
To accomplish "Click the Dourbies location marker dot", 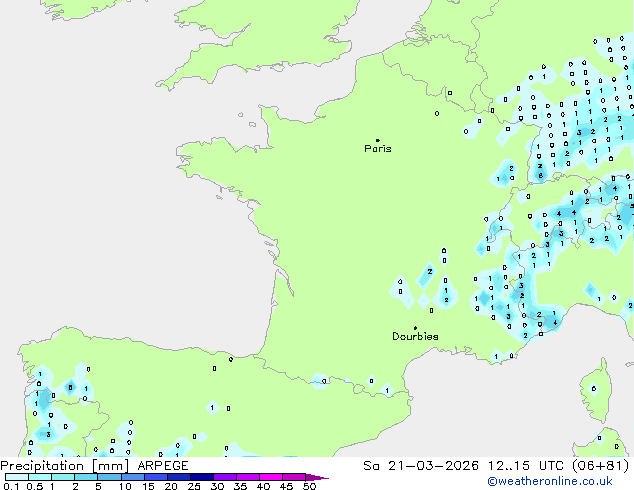I will (415, 328).
